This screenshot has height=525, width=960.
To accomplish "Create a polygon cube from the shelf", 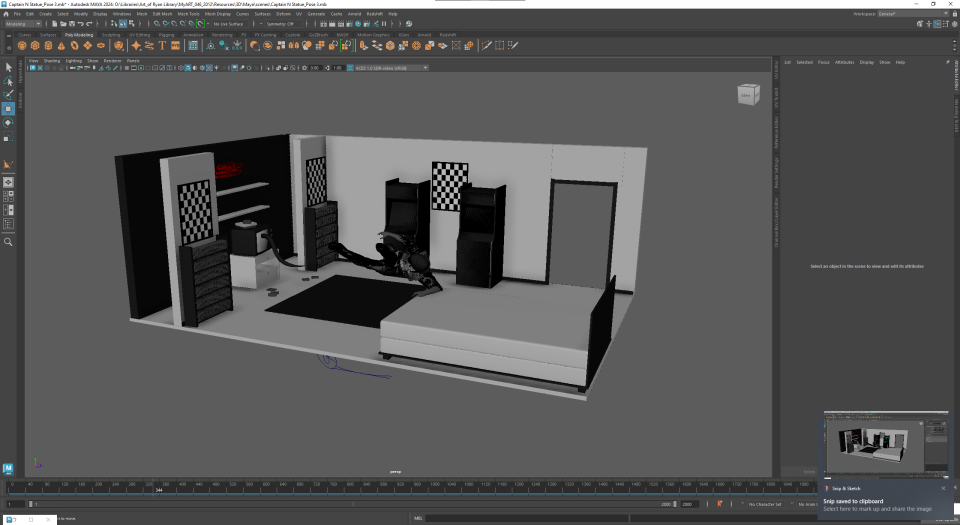I will pyautogui.click(x=35, y=45).
